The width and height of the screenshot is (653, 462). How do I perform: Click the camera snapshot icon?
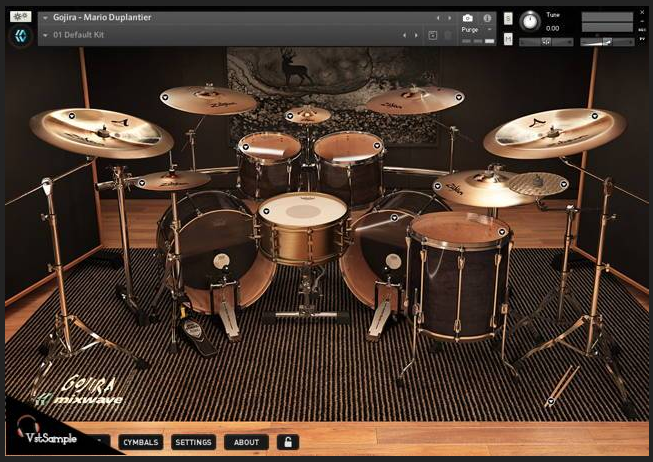[x=467, y=18]
